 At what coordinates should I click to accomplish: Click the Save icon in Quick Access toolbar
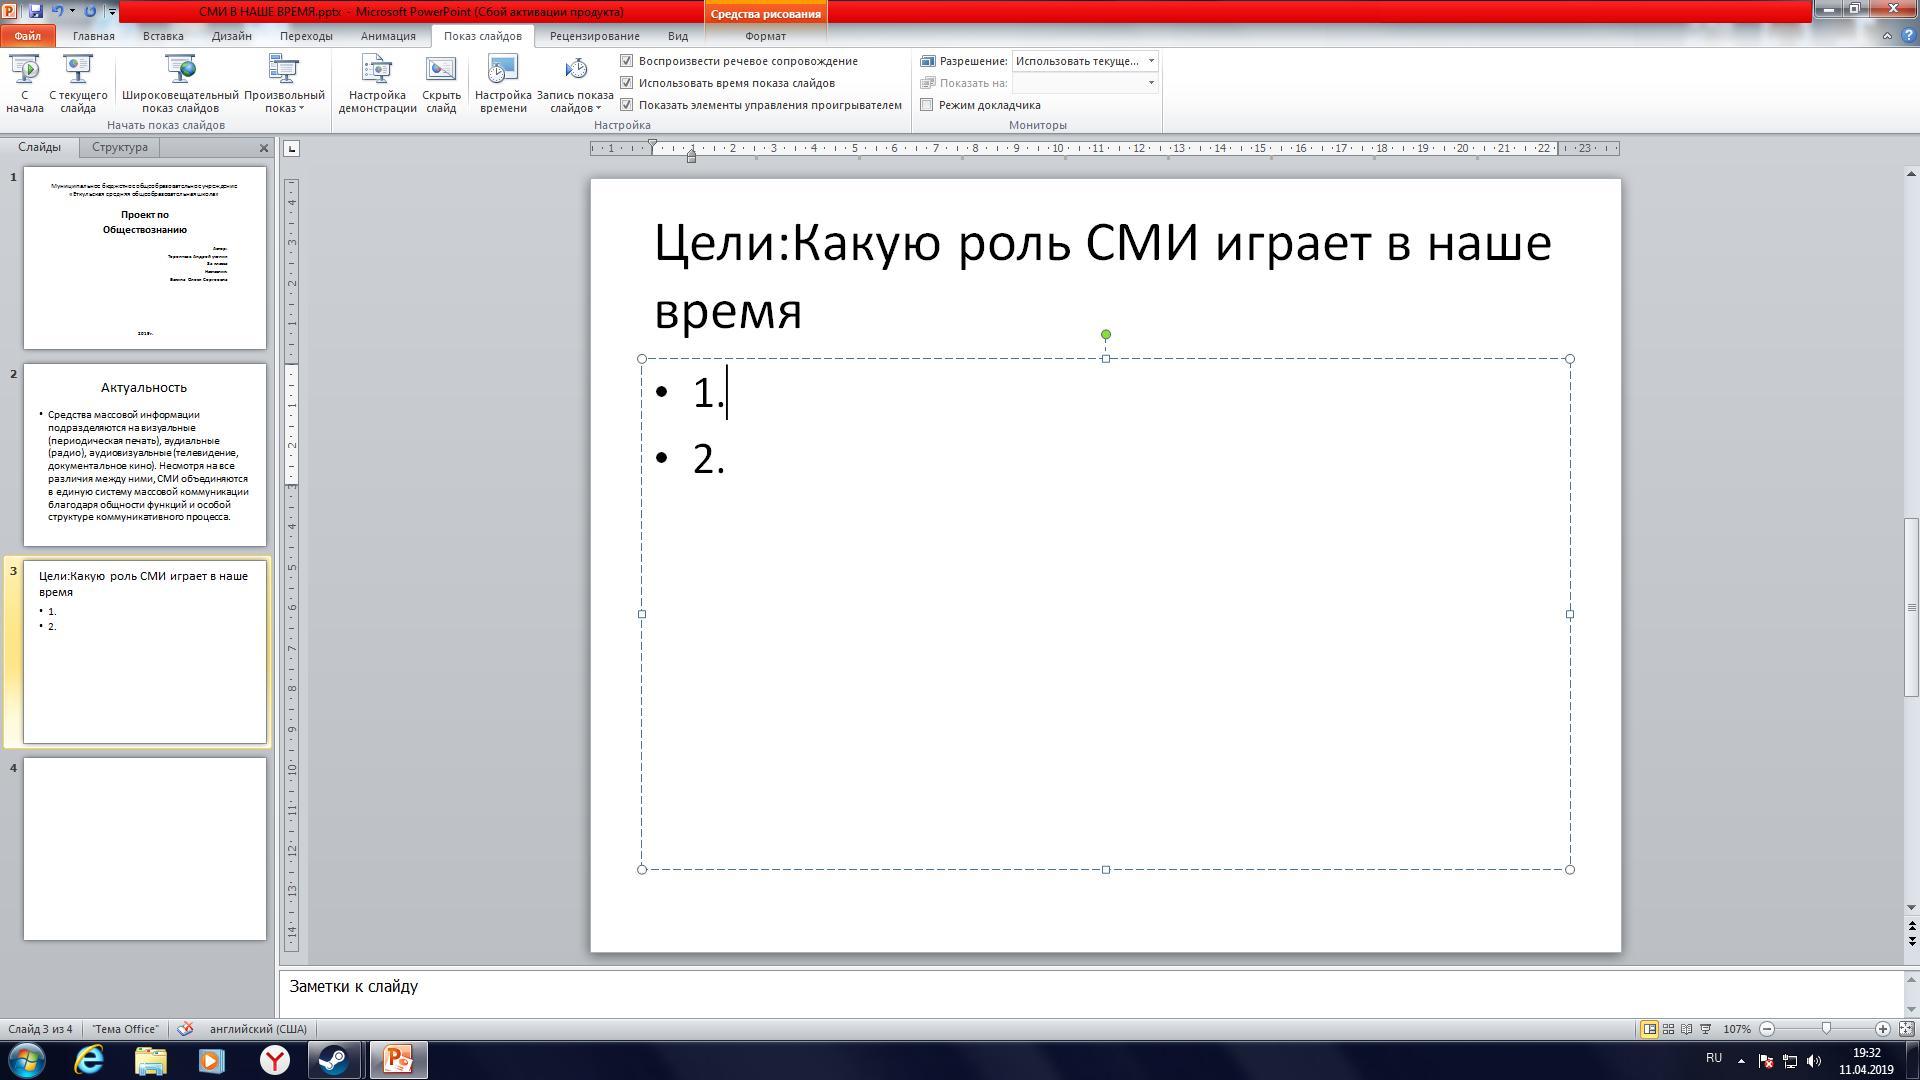(x=36, y=11)
